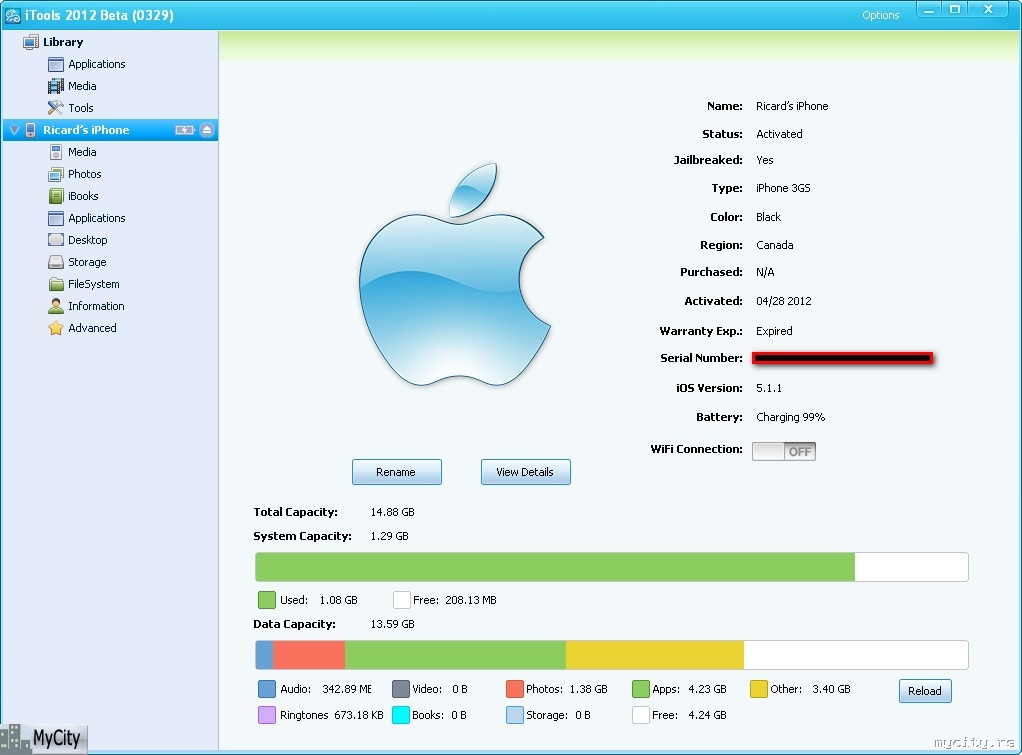
Task: Click the Reload button
Action: tap(925, 691)
